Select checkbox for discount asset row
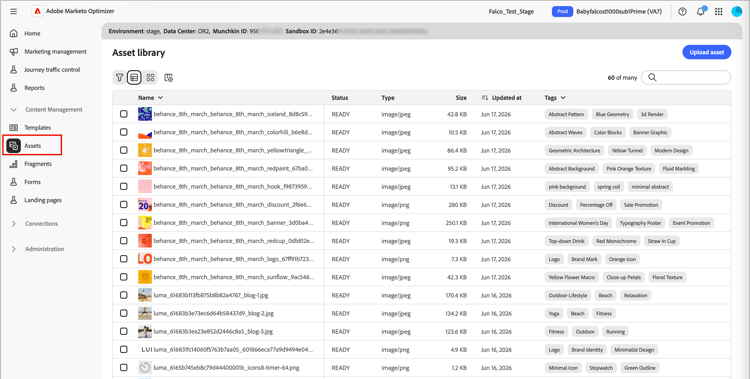Screen dimensions: 750x379 124,205
